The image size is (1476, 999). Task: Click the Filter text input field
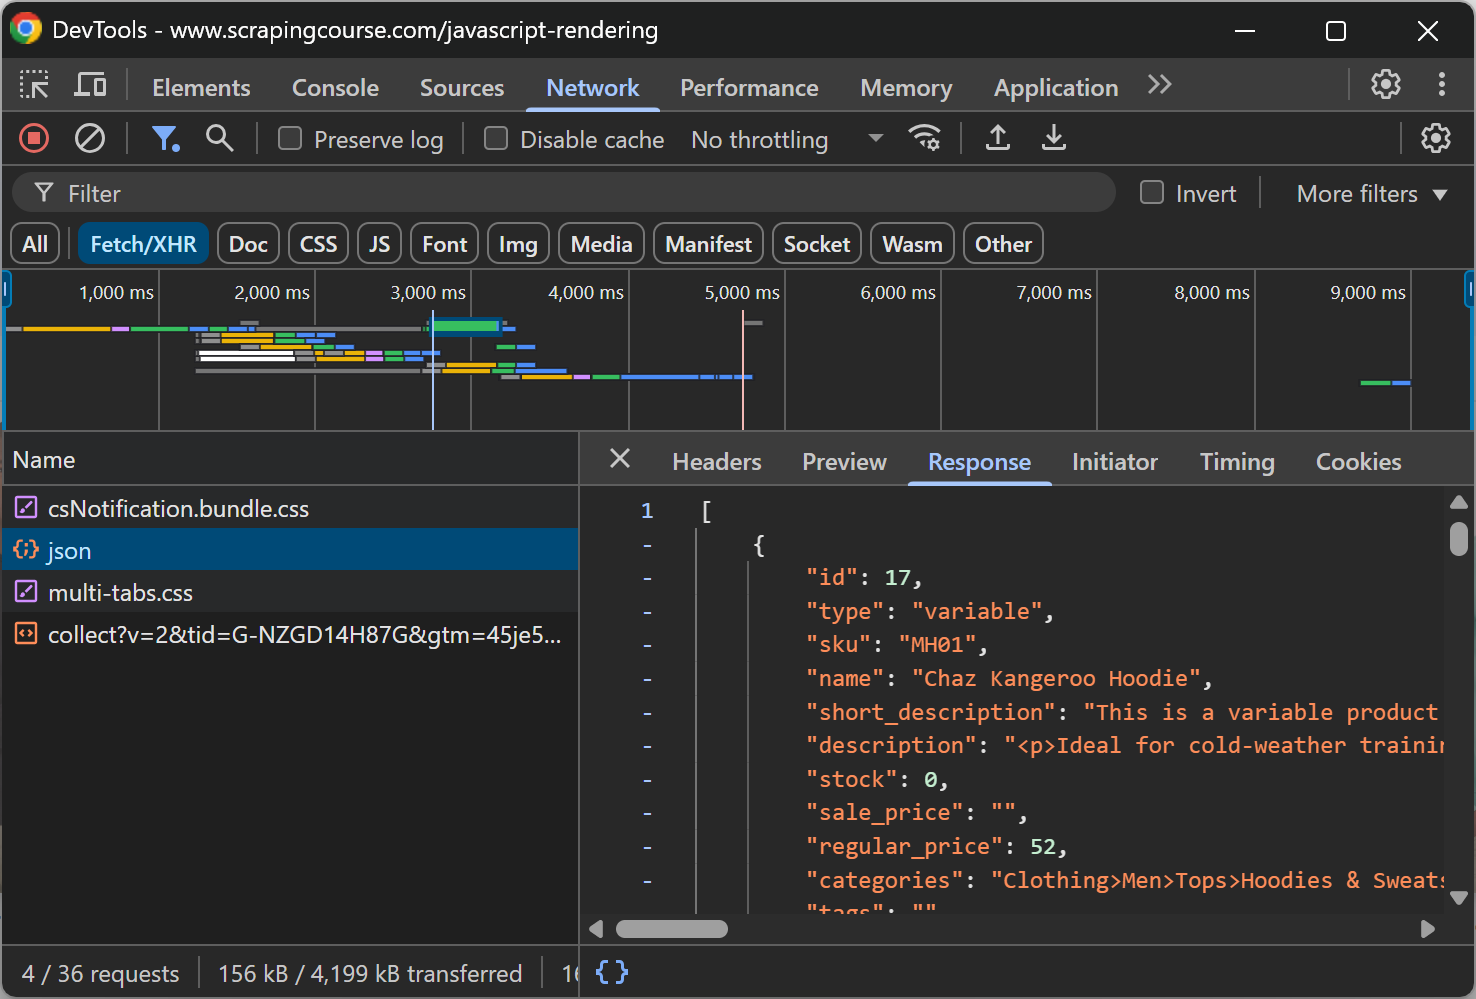tap(580, 193)
